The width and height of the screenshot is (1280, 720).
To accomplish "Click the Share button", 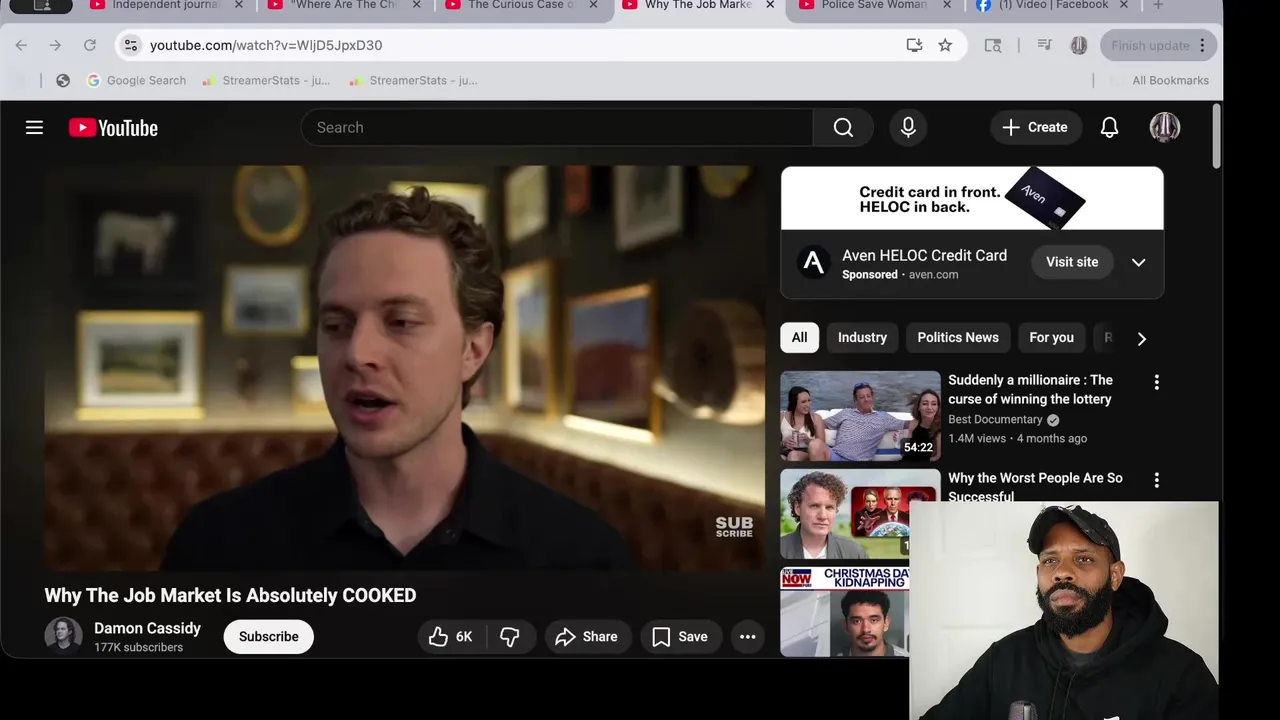I will point(587,636).
